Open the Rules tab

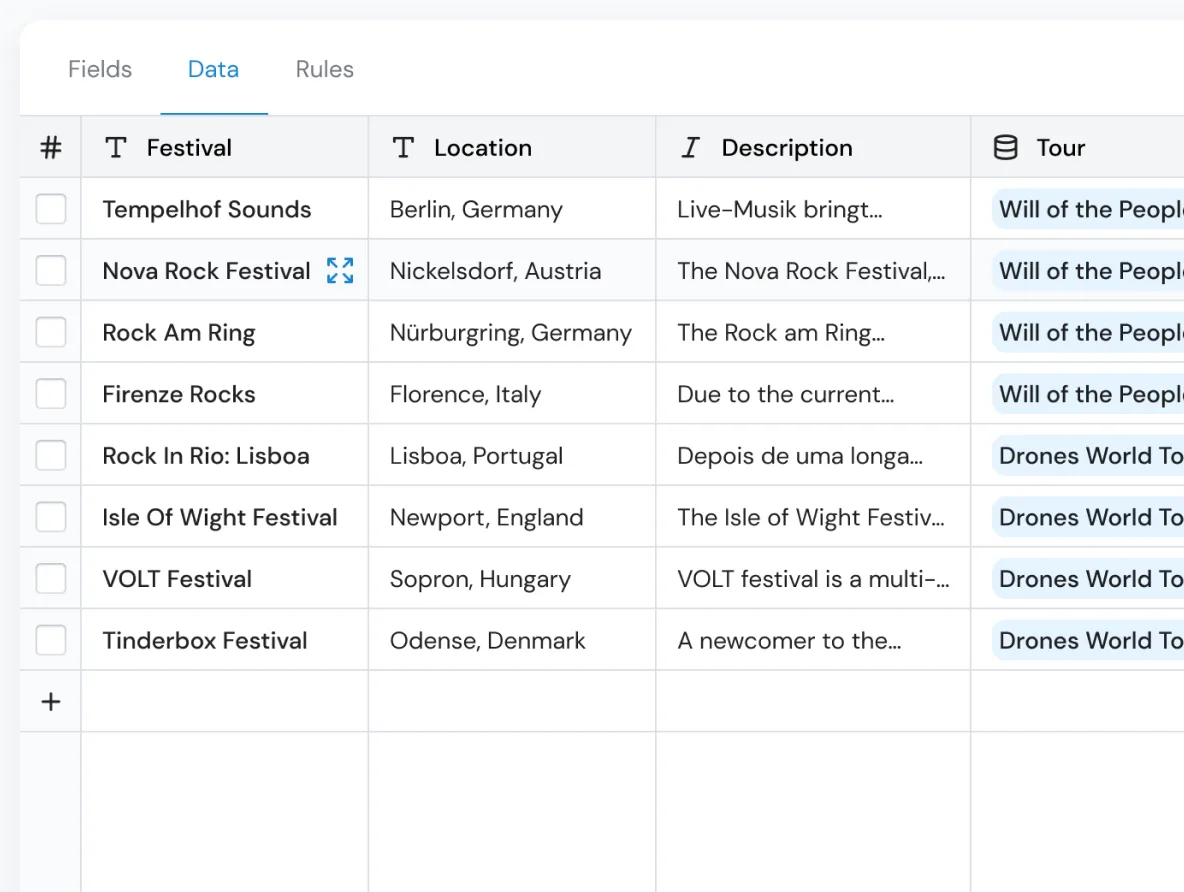(324, 69)
